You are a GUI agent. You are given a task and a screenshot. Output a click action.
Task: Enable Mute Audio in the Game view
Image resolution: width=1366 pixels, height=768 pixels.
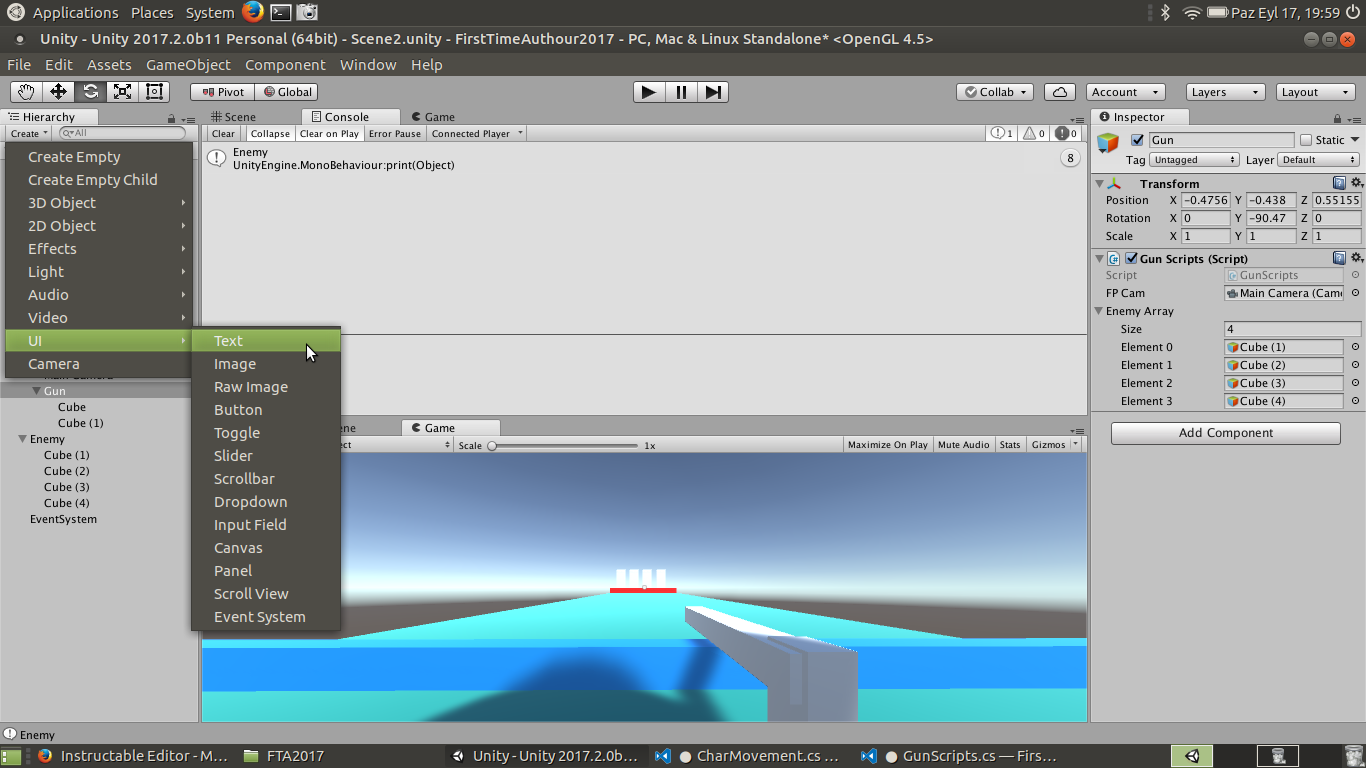(x=963, y=444)
